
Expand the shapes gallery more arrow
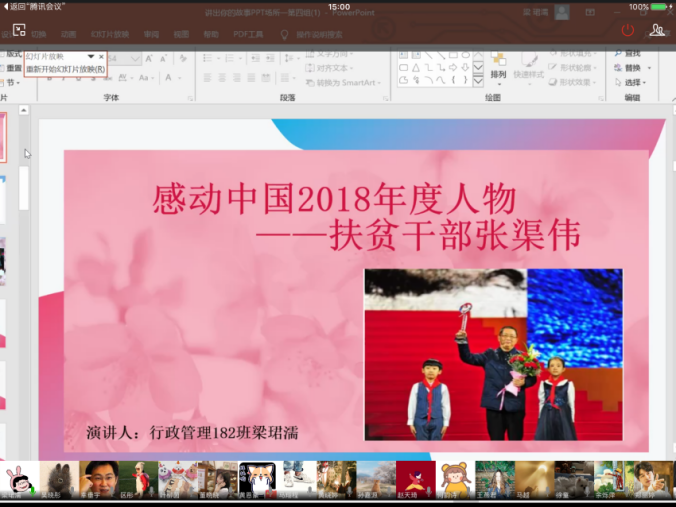[478, 82]
